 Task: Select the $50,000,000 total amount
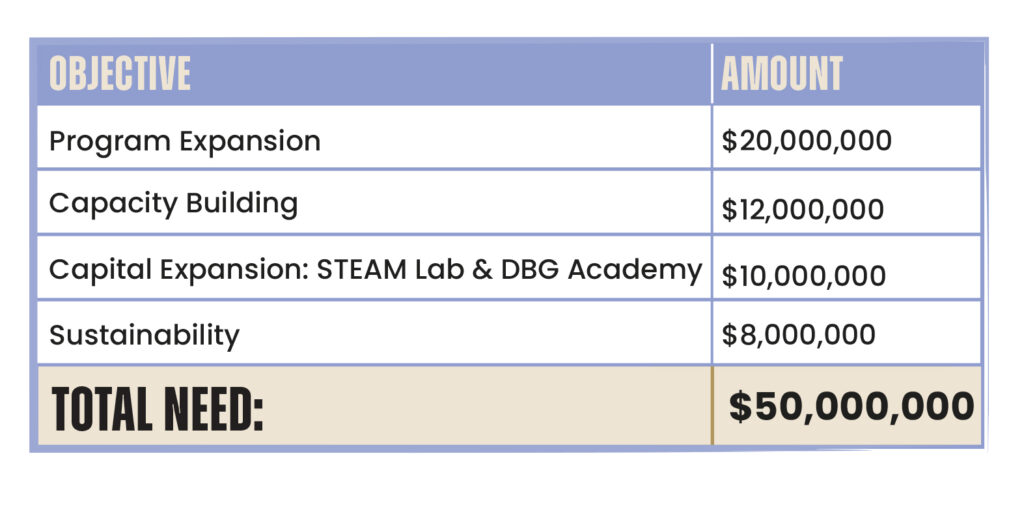point(851,406)
